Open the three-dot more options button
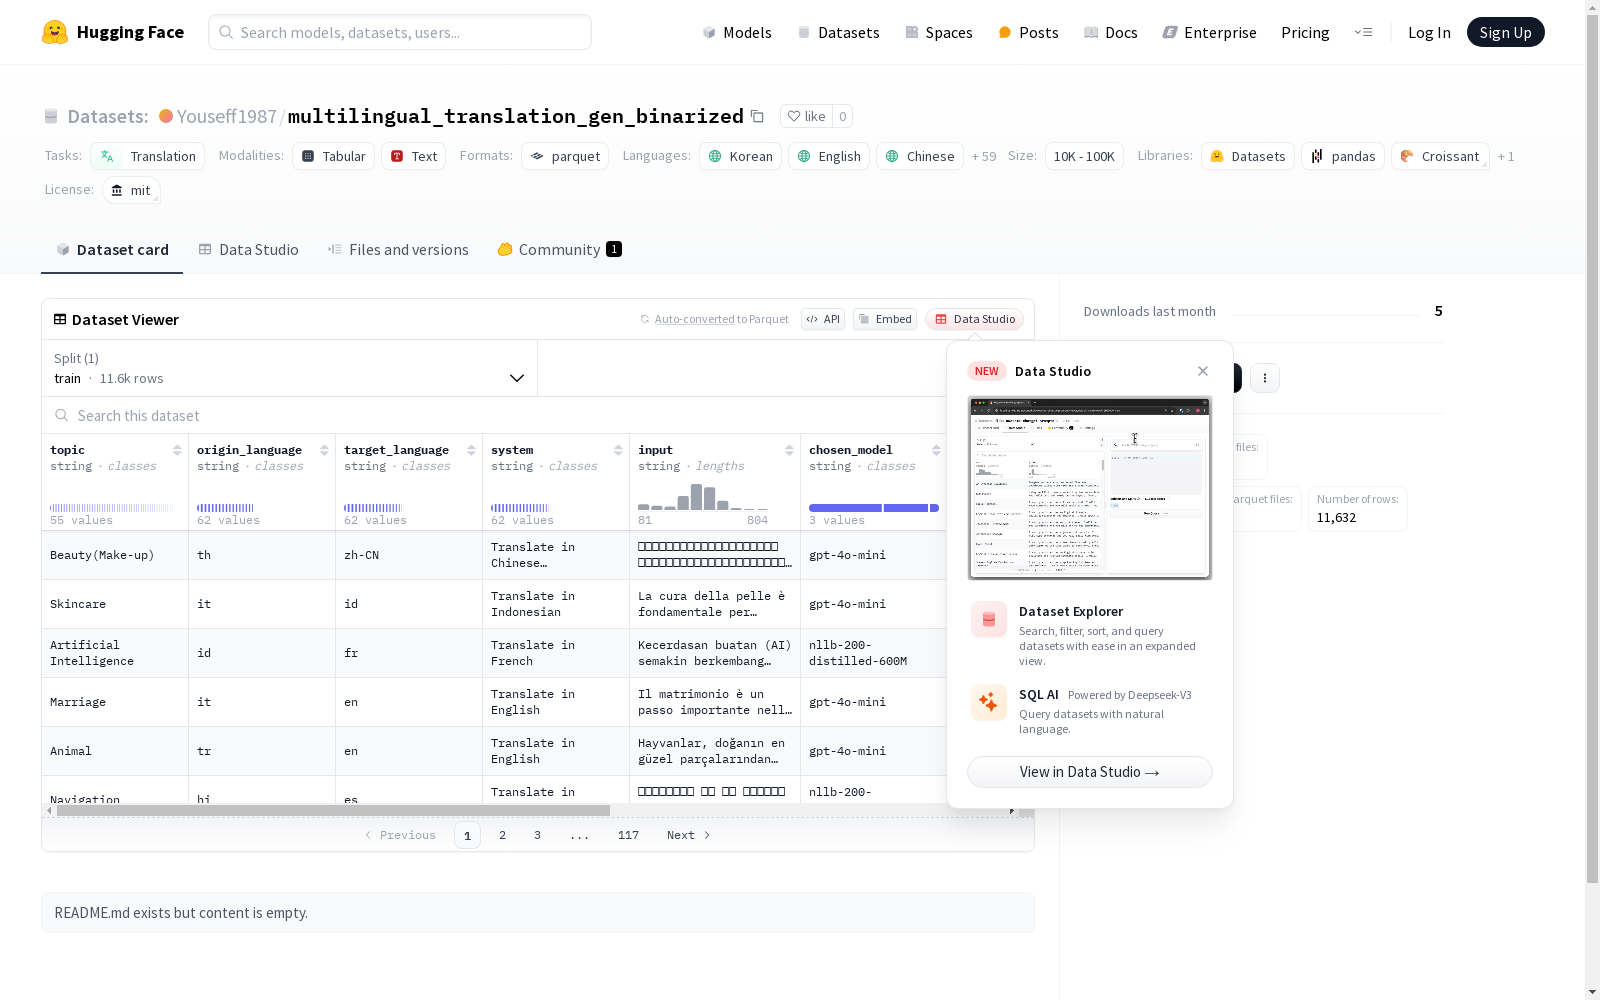 pyautogui.click(x=1265, y=378)
